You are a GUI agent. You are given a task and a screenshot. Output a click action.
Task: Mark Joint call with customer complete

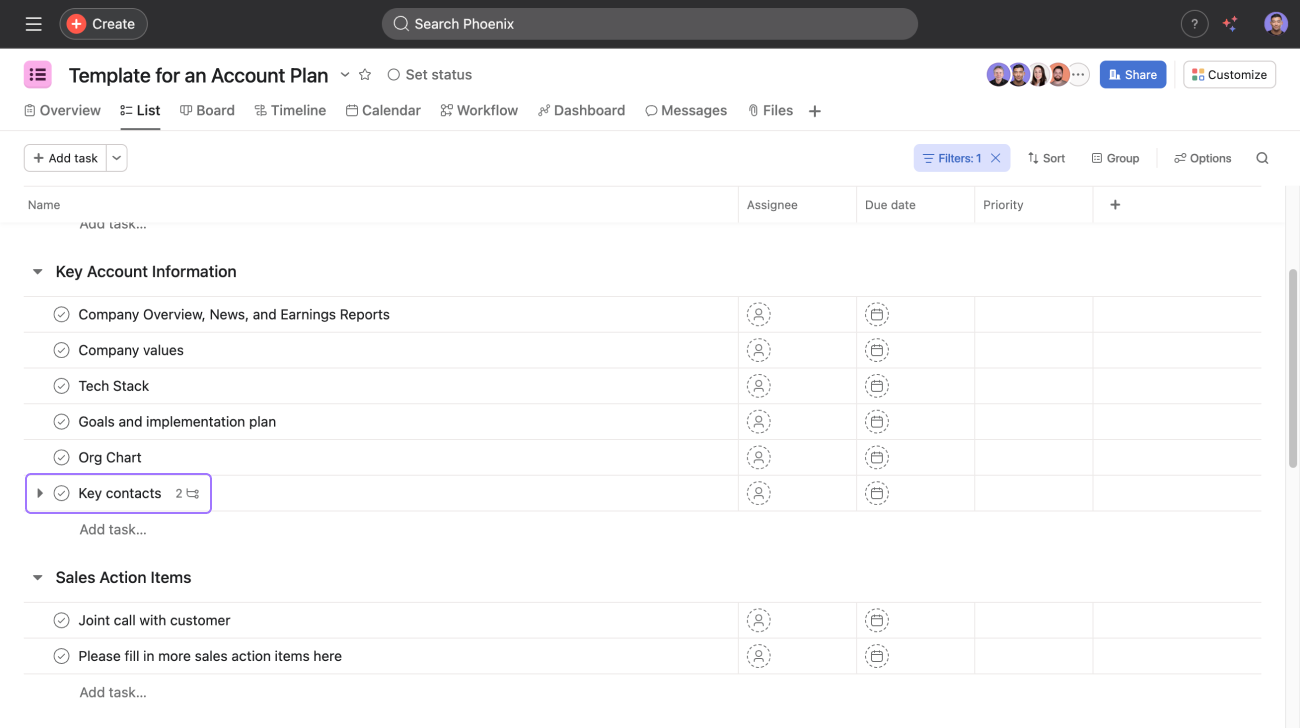61,621
